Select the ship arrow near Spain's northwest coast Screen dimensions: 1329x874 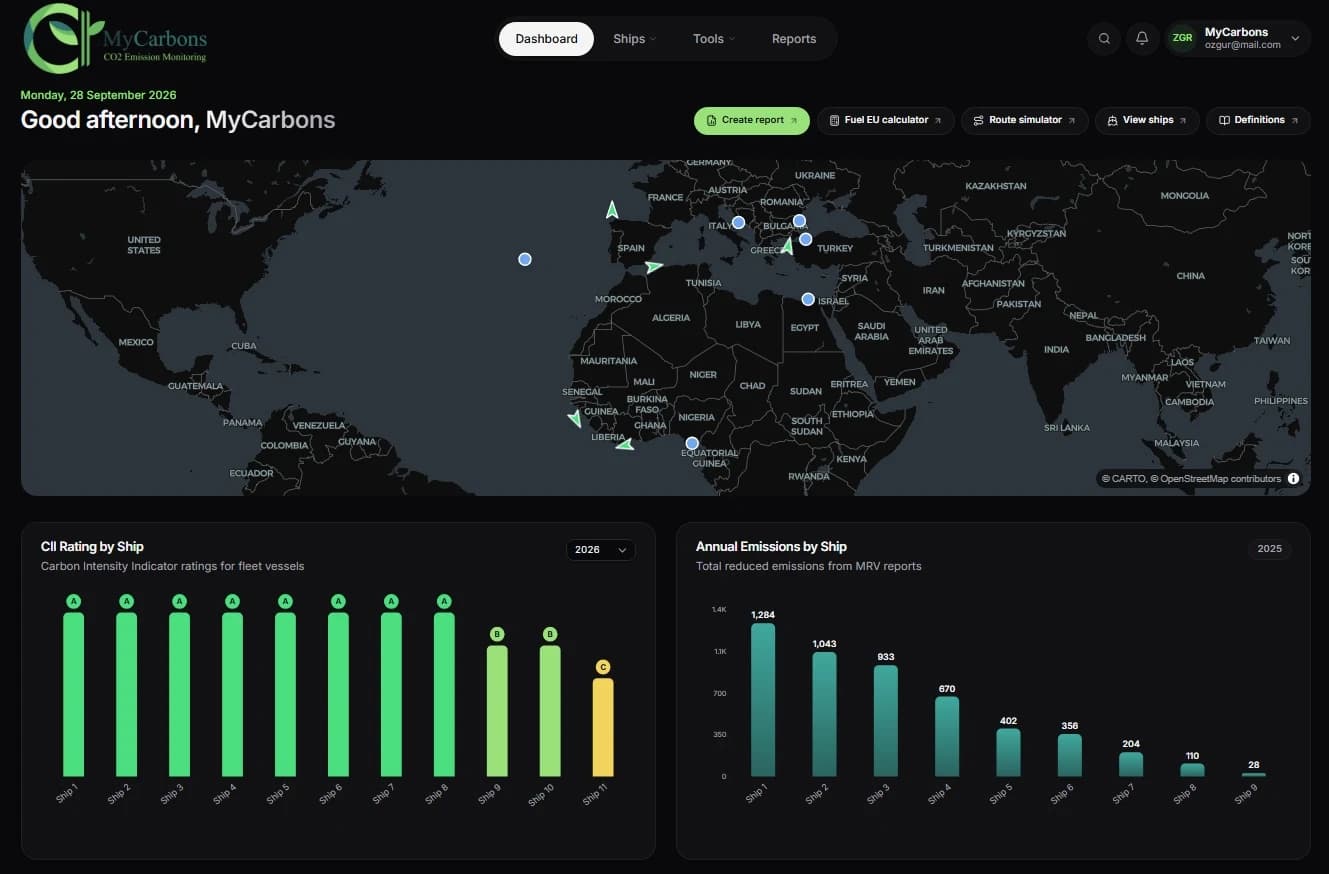click(x=612, y=210)
